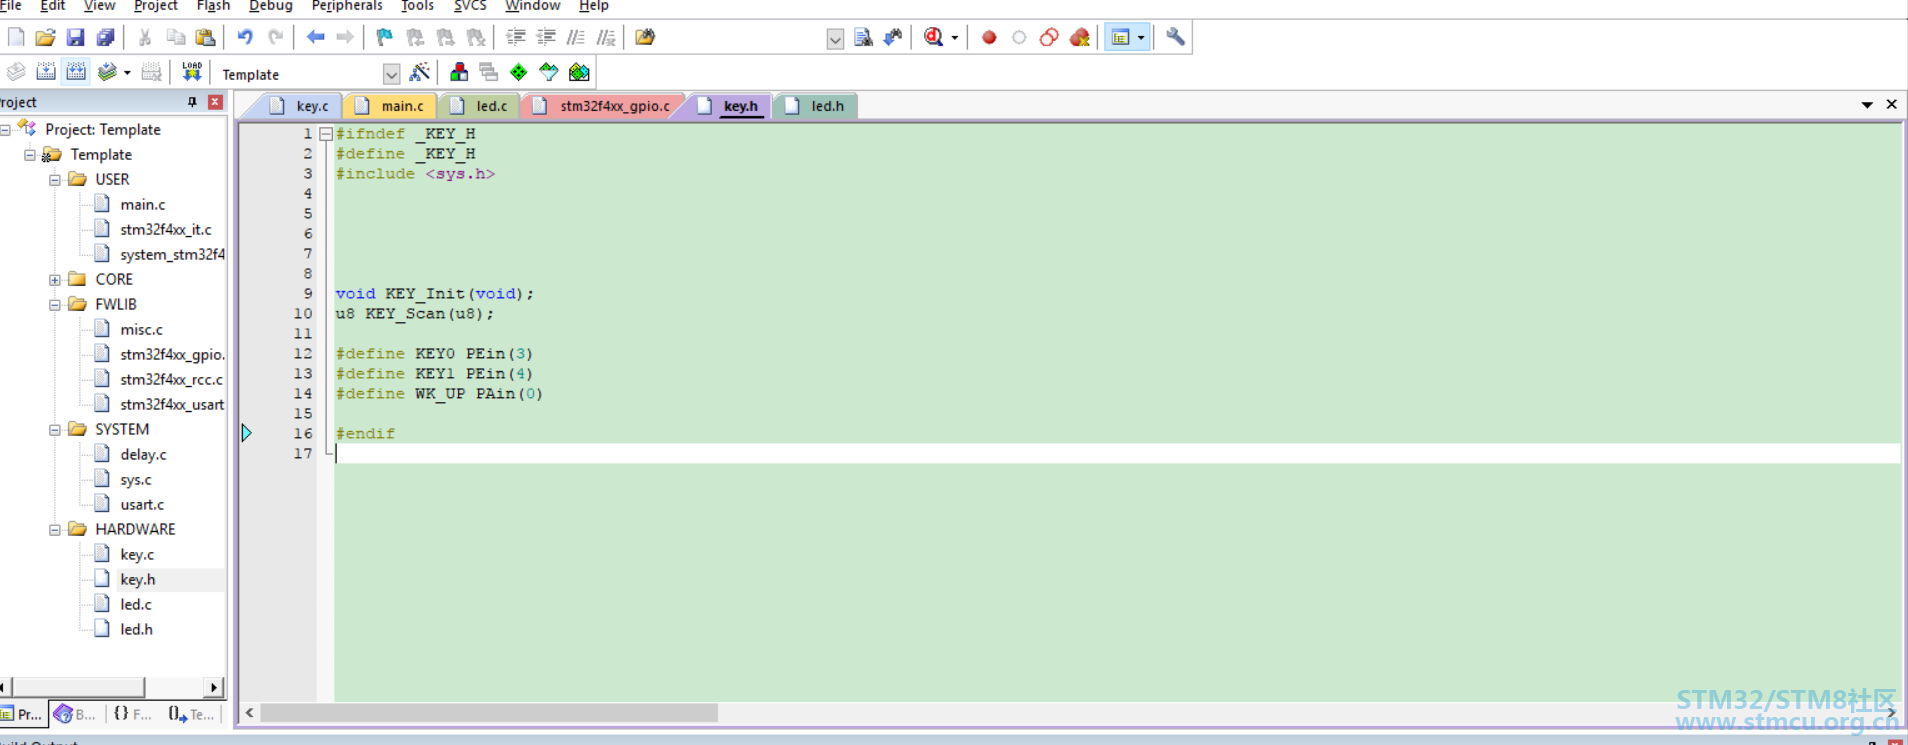Viewport: 1908px width, 745px height.
Task: Switch to the stm32f4xx_gpio.c tab
Action: [604, 106]
